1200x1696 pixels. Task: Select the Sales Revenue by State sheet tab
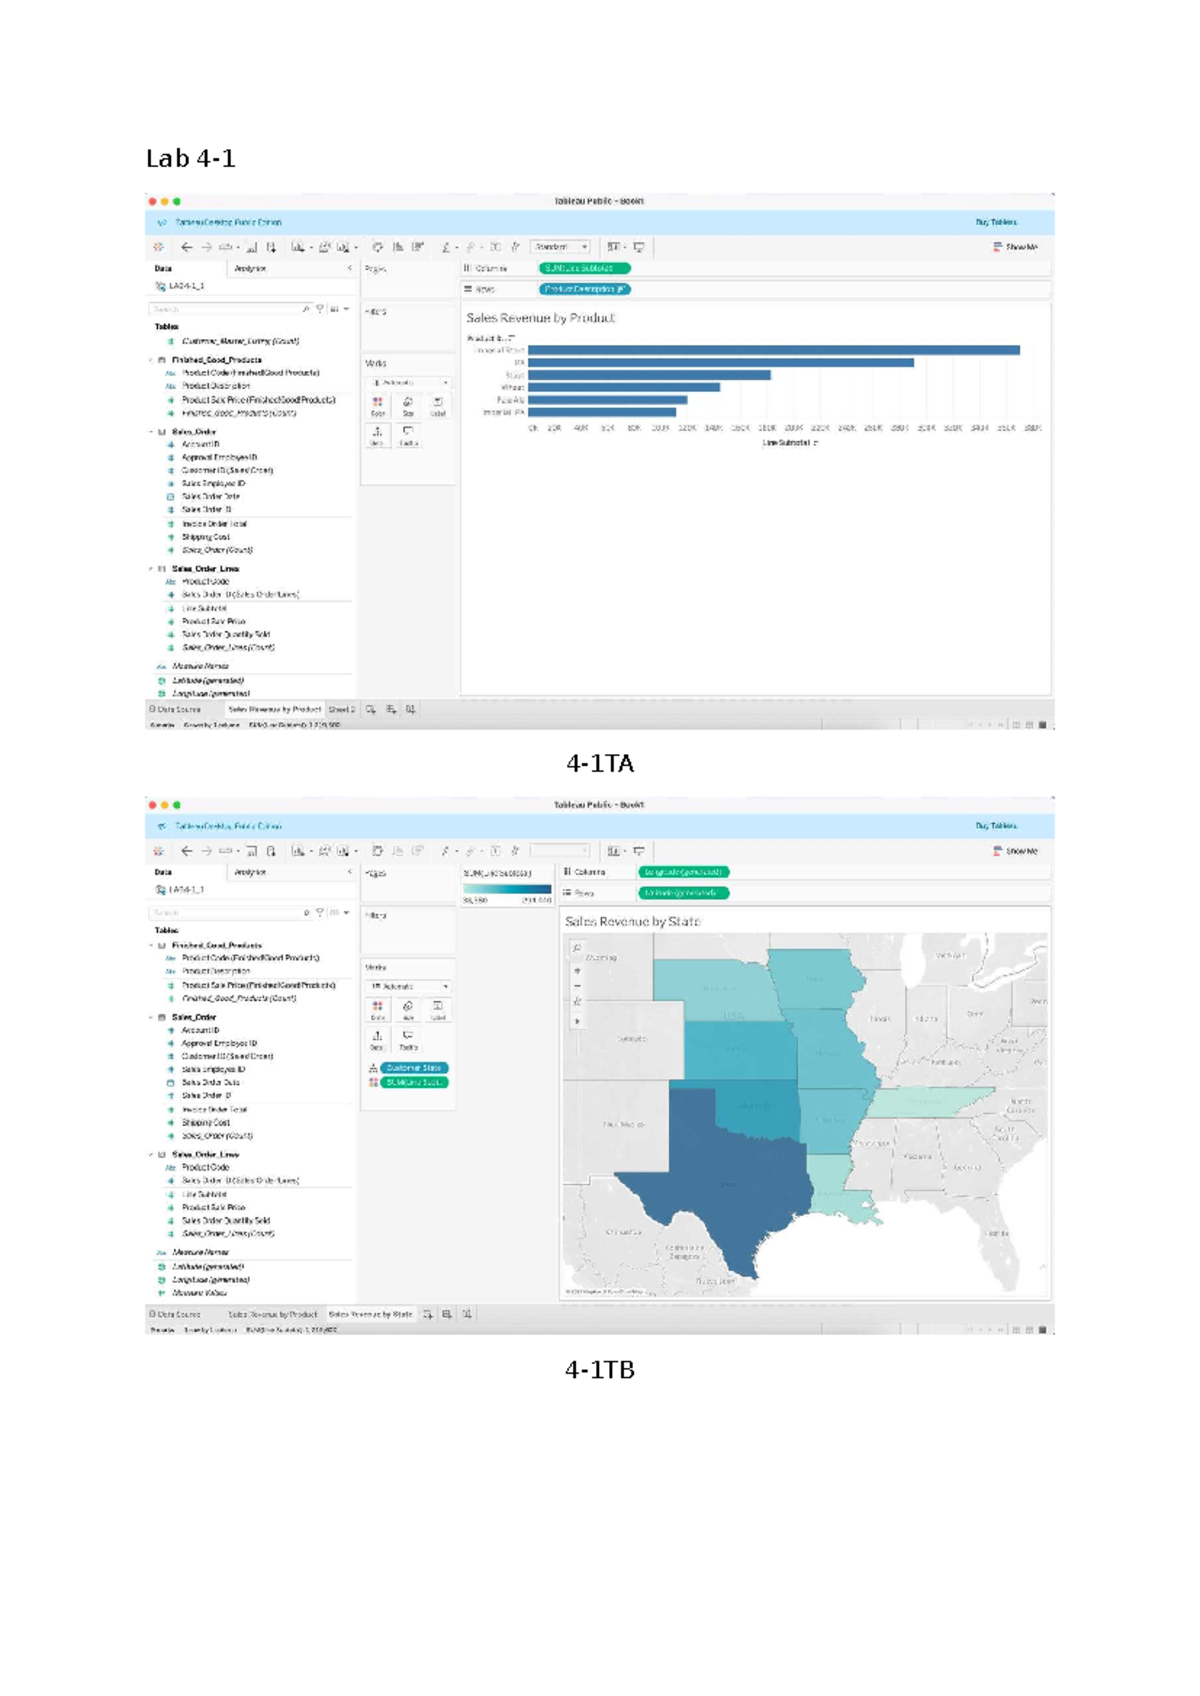click(x=370, y=1315)
